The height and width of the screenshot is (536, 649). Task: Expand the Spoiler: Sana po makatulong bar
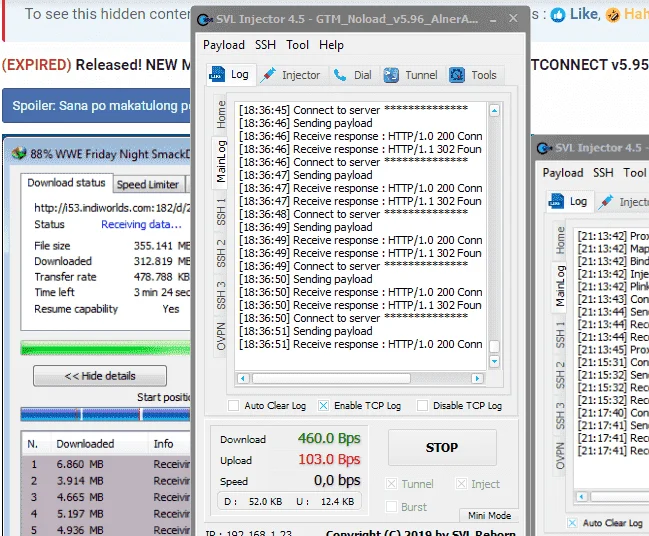point(96,106)
